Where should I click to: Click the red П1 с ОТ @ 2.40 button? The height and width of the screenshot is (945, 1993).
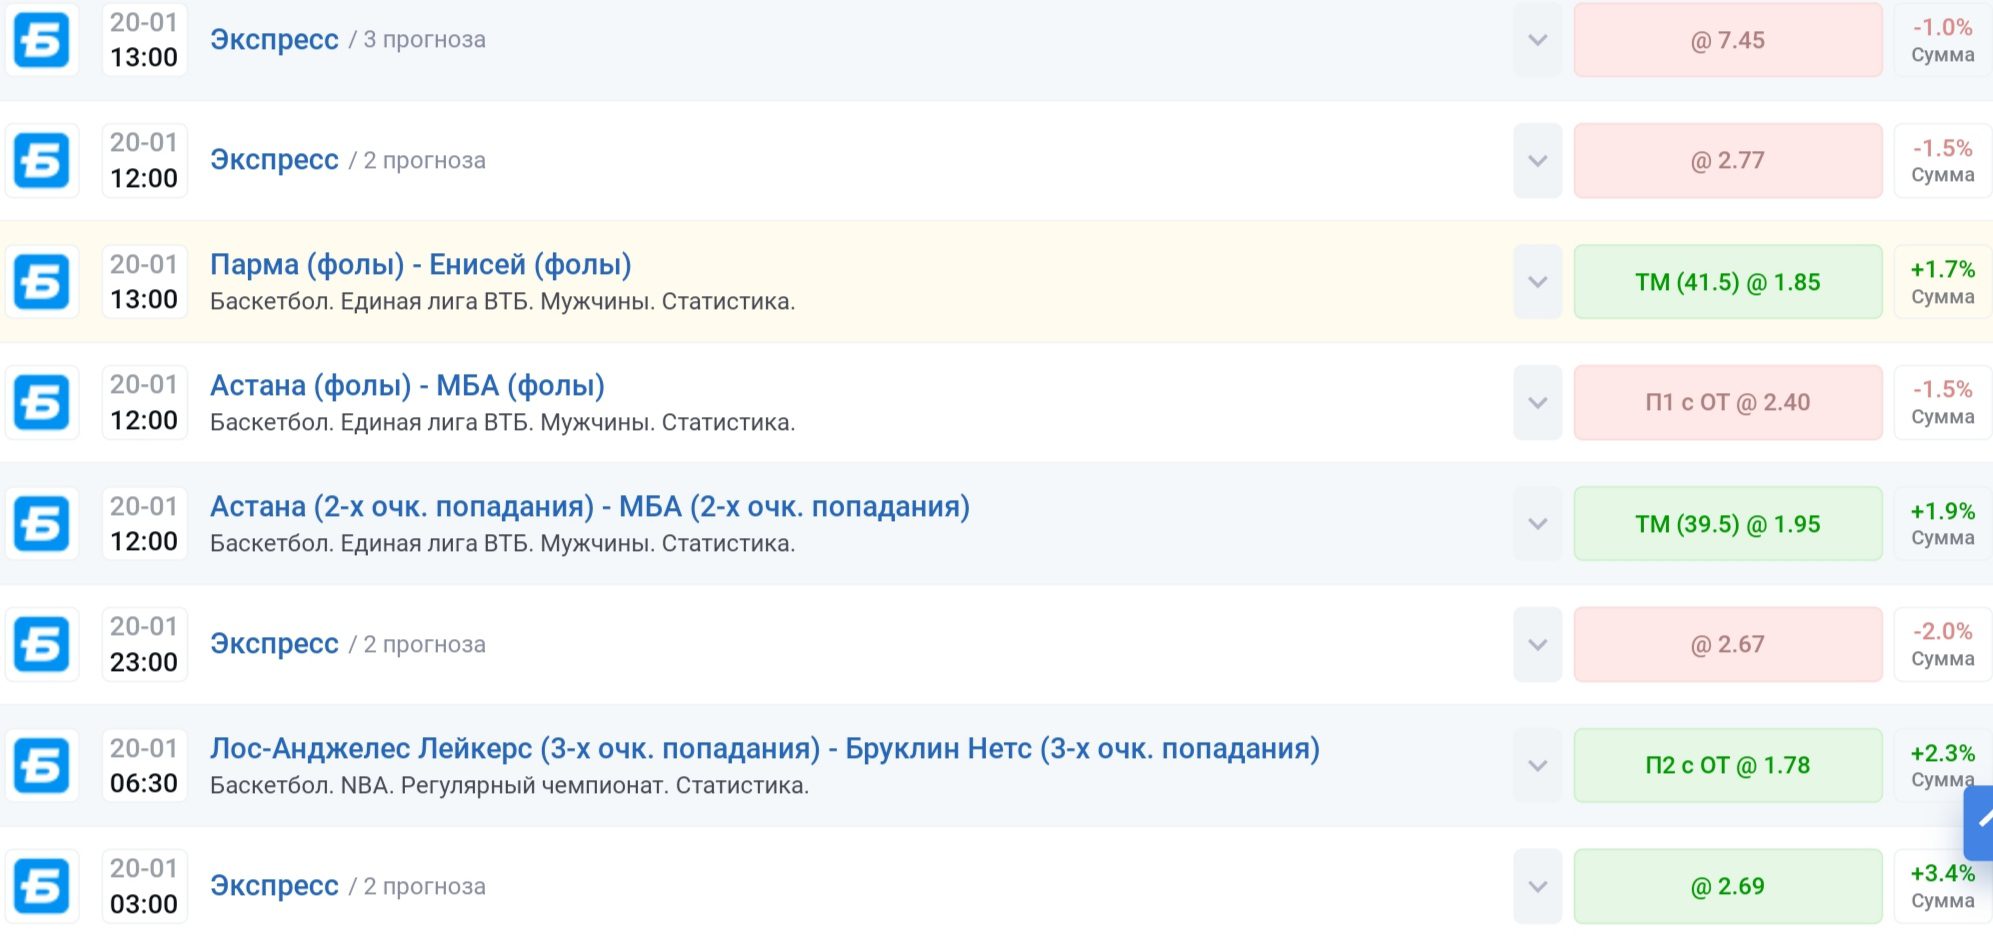tap(1728, 402)
